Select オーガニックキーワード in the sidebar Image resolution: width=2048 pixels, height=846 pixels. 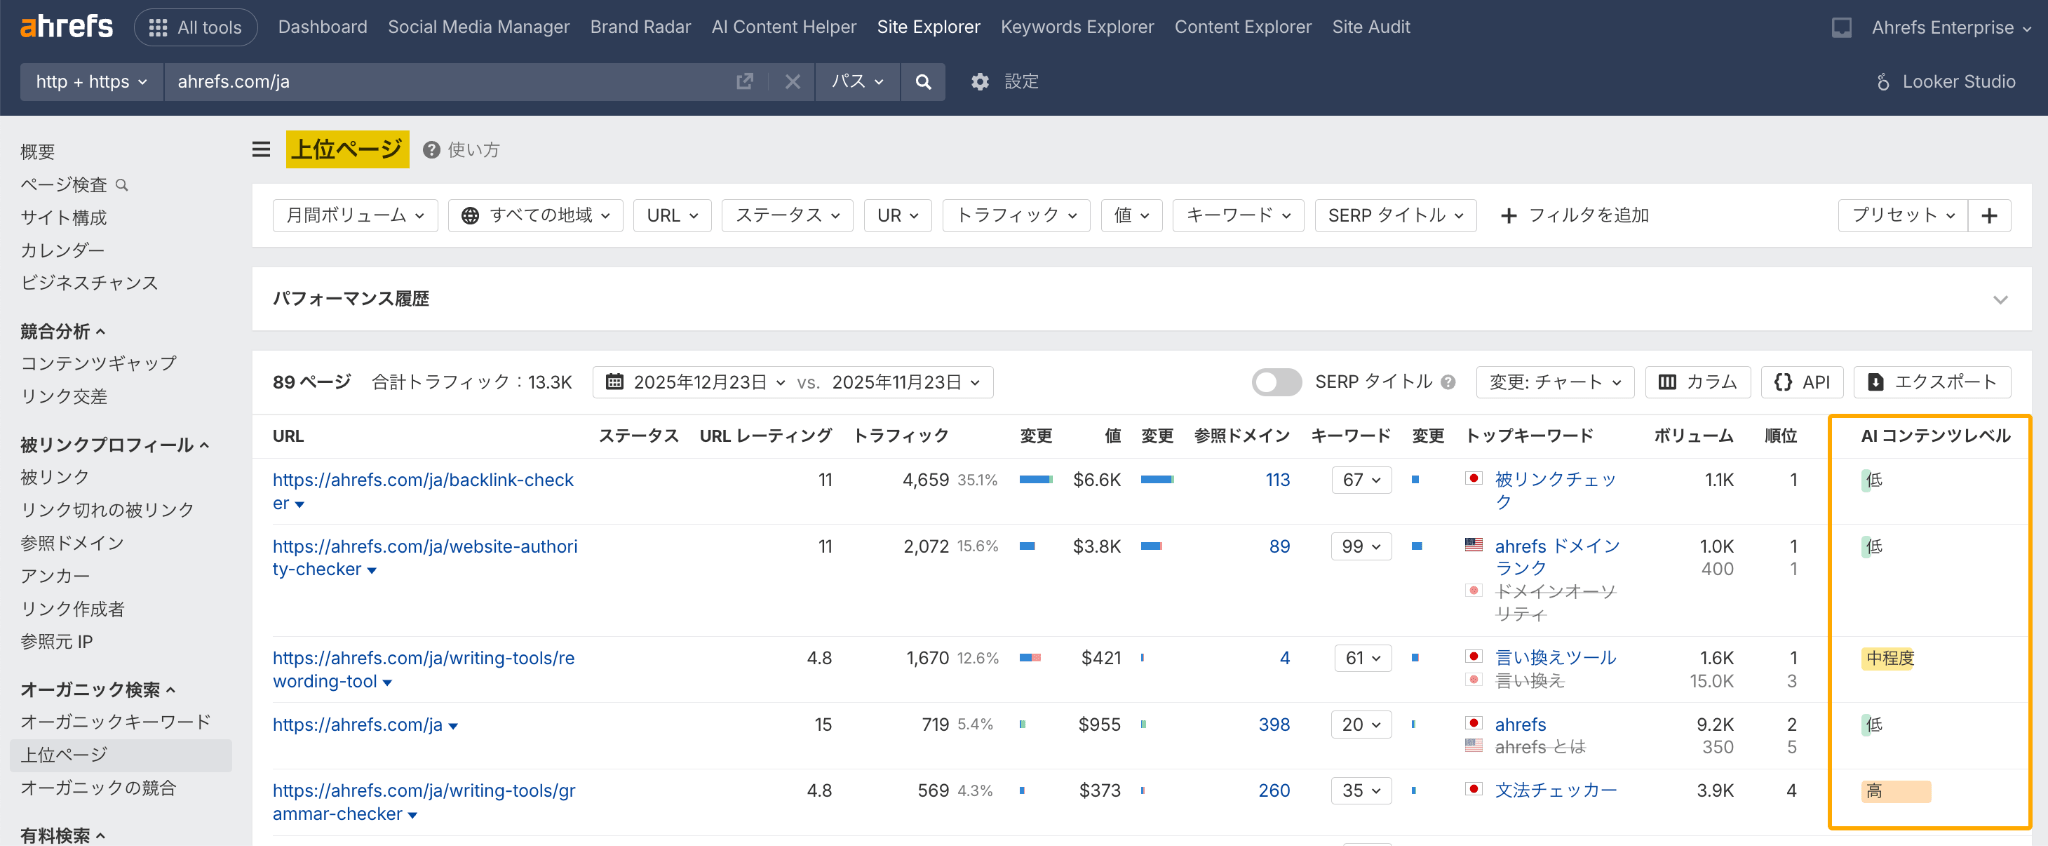coord(116,722)
